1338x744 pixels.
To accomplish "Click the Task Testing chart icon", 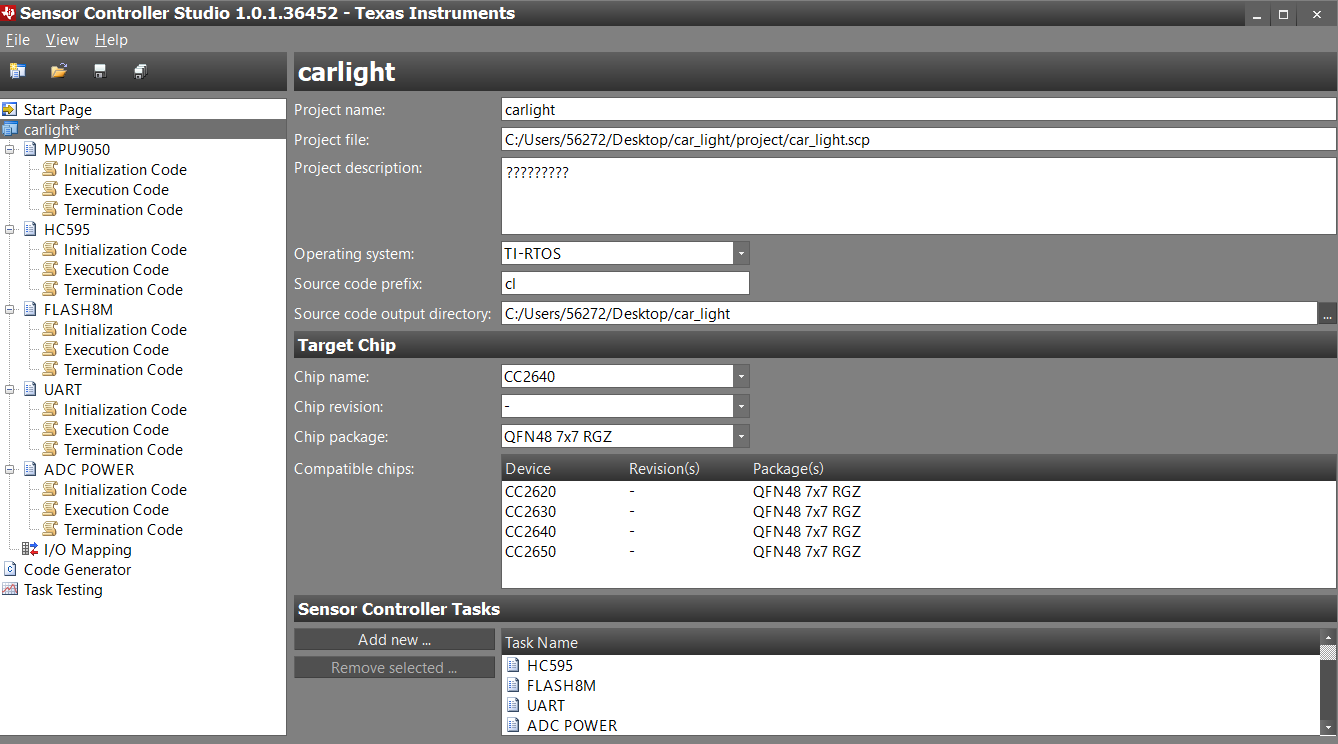I will click(x=10, y=589).
